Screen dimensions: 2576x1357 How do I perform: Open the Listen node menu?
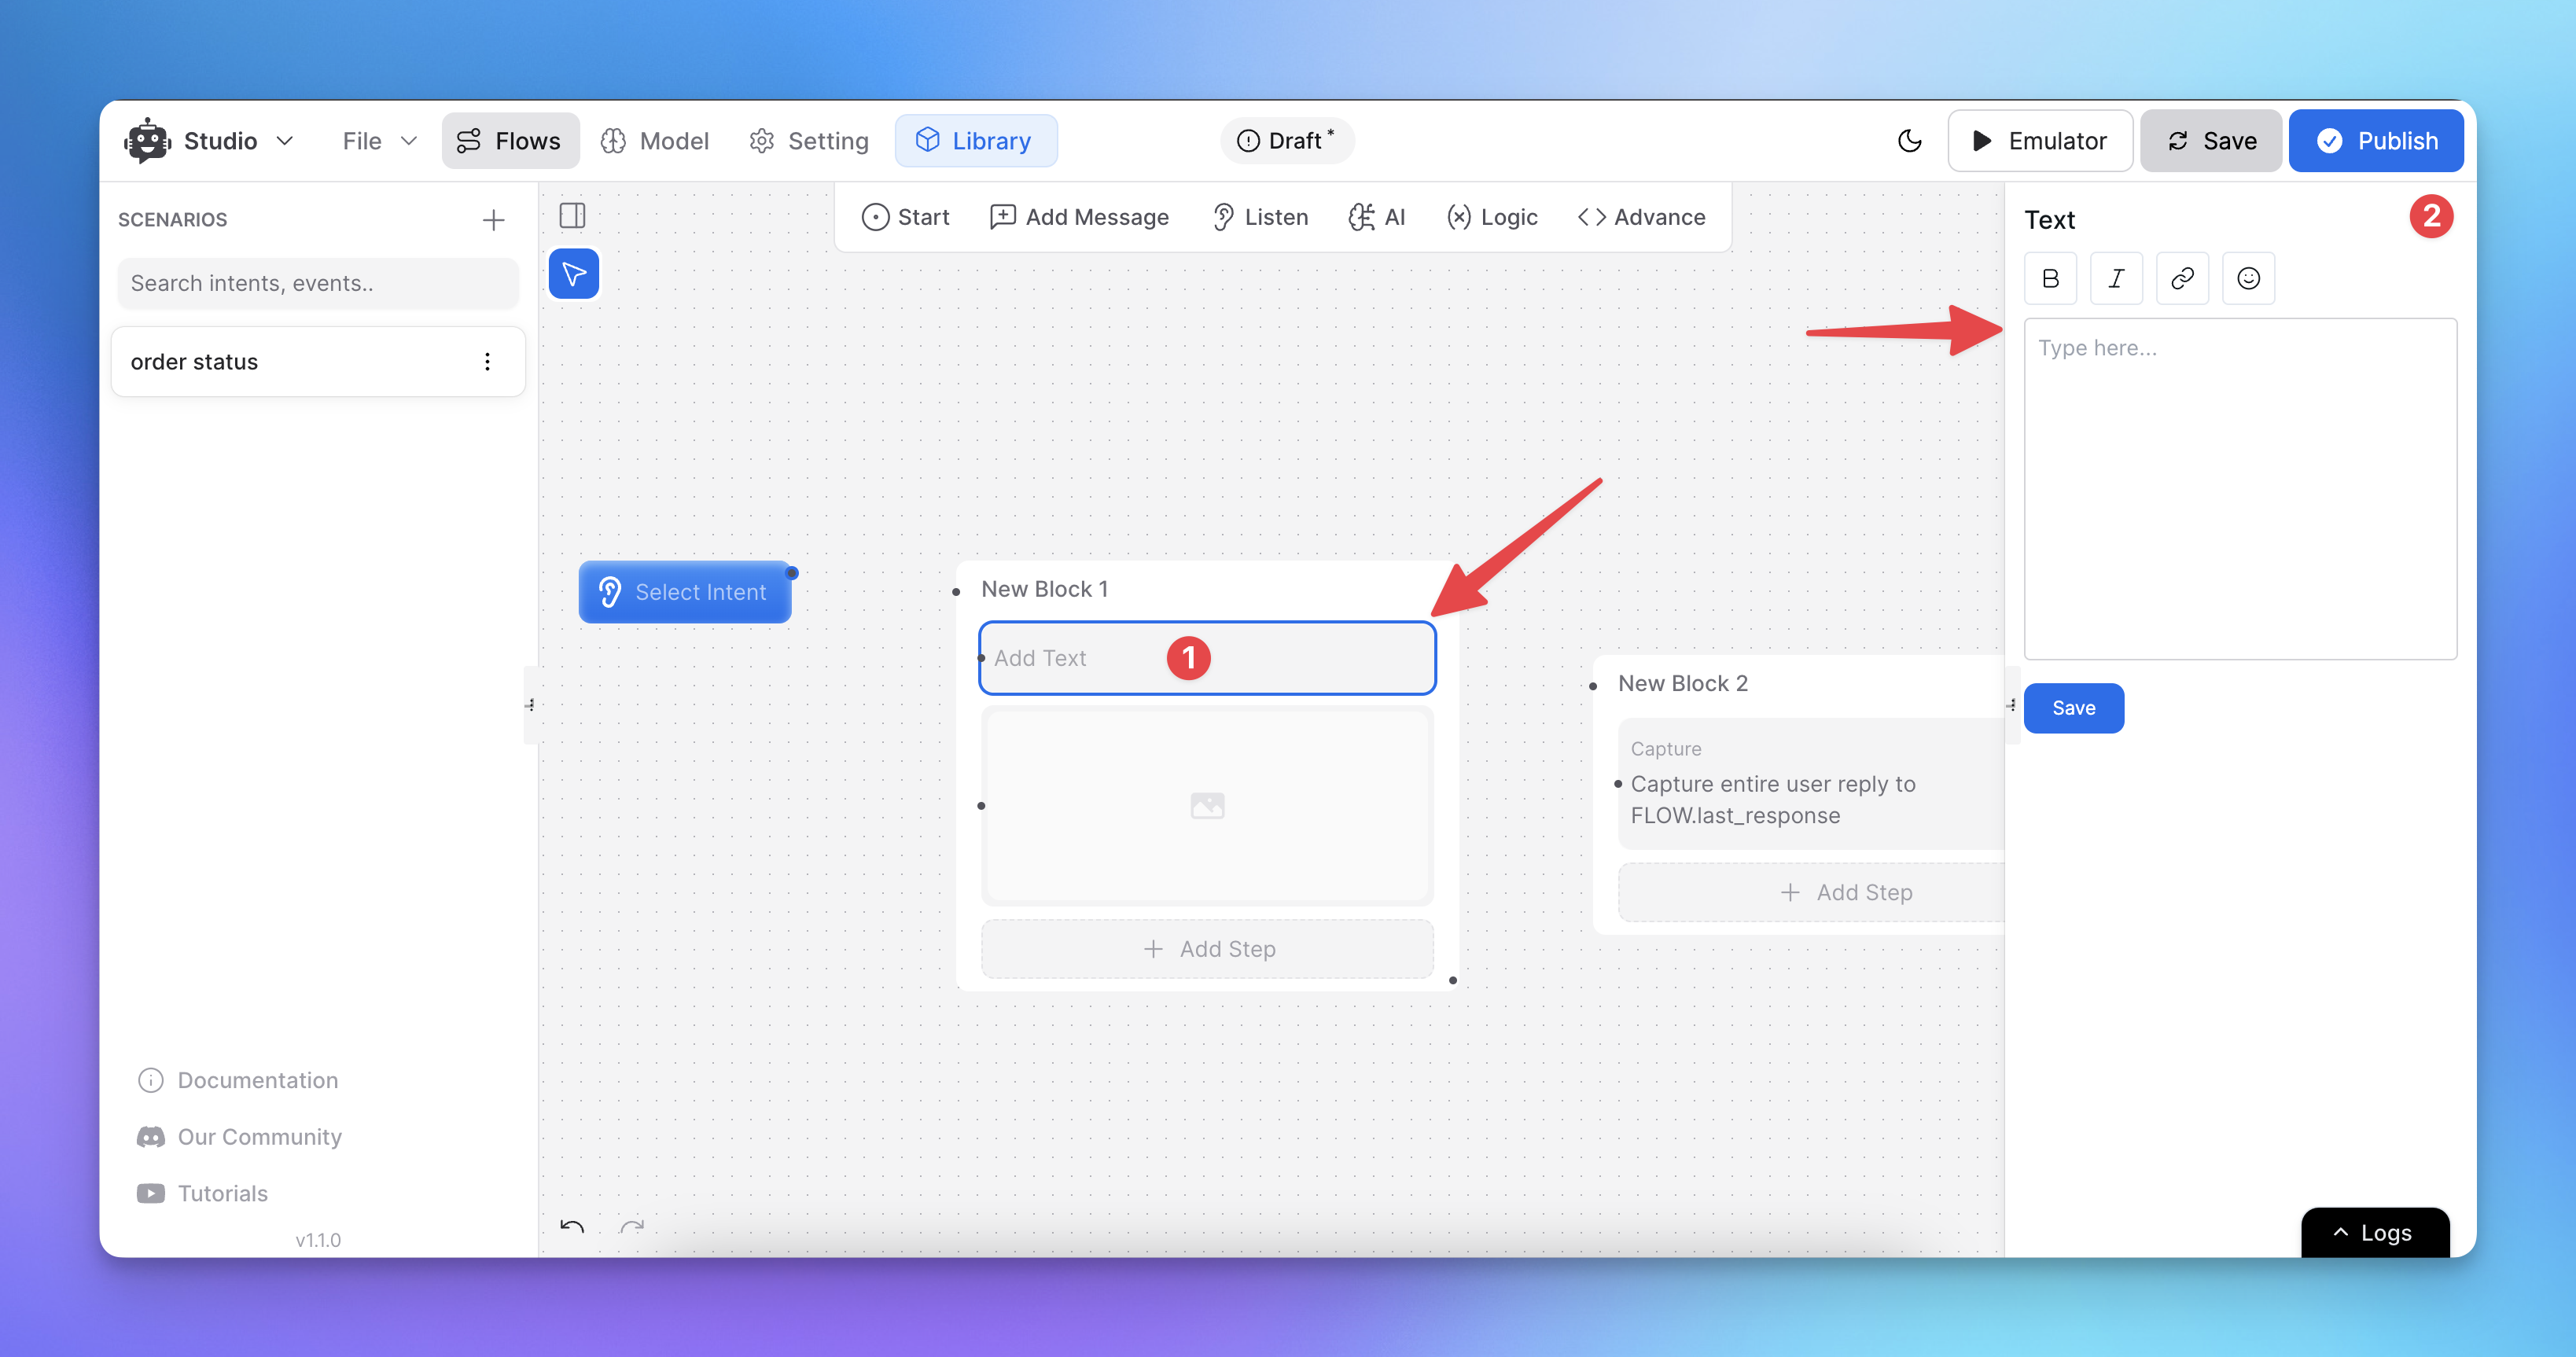point(1259,217)
